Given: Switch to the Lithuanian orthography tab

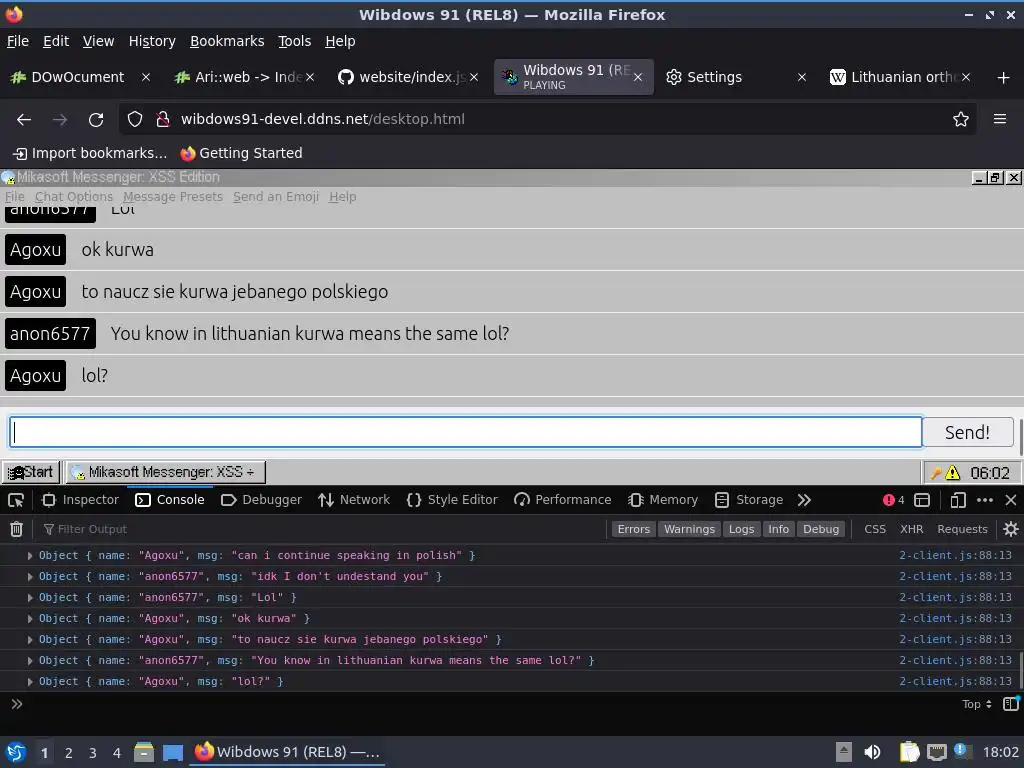Looking at the screenshot, I should tap(901, 78).
